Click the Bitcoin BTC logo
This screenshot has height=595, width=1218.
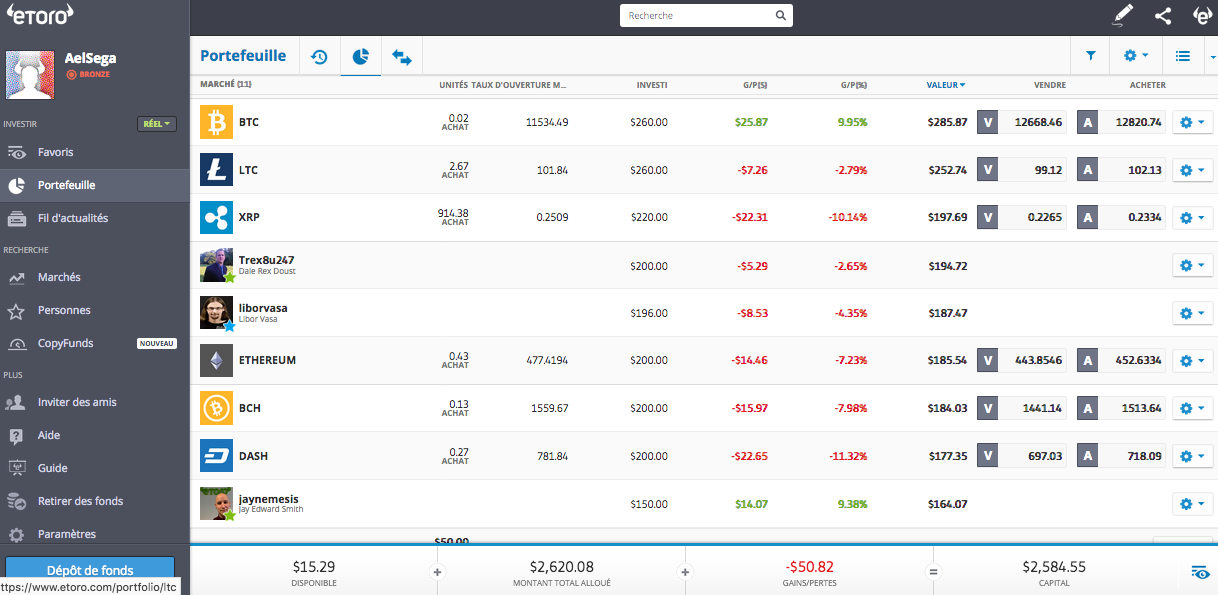[216, 122]
